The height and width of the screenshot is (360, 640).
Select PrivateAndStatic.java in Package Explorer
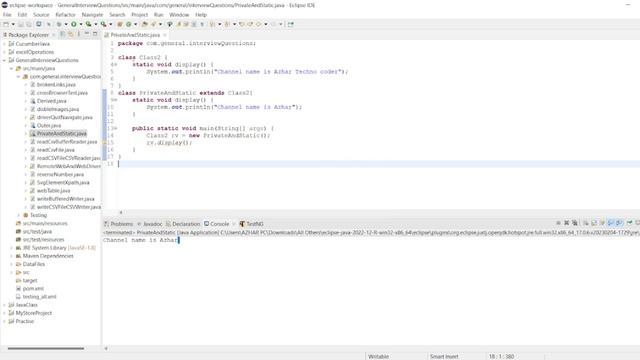click(x=62, y=133)
